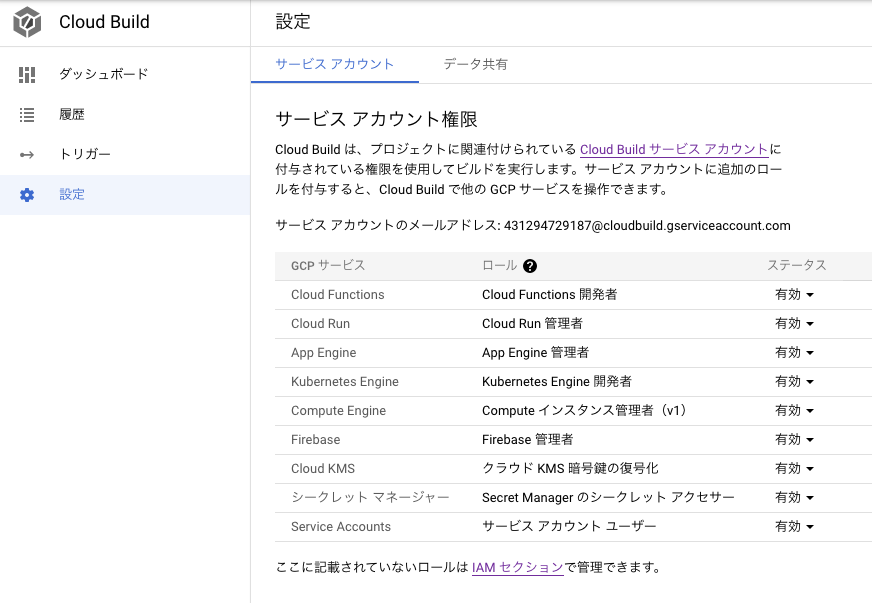Select 設定 in the sidebar
Image resolution: width=872 pixels, height=603 pixels.
[x=125, y=195]
